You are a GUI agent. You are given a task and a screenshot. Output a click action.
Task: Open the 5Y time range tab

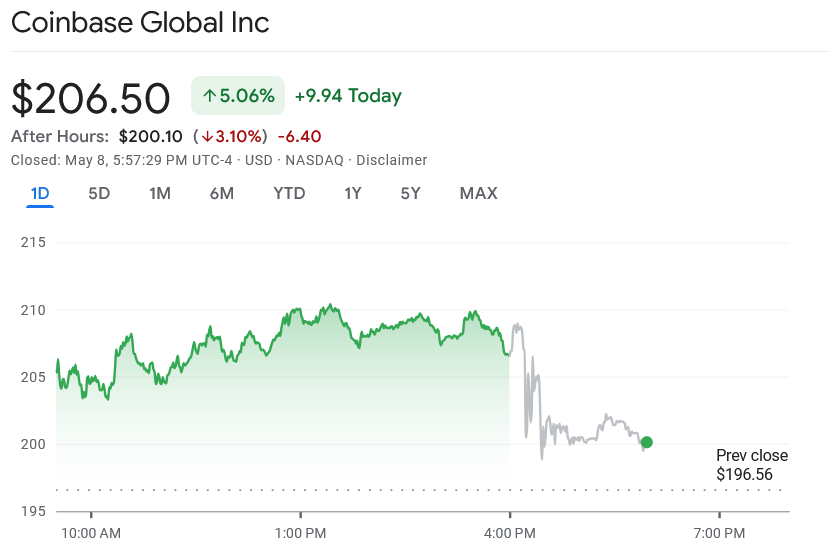click(x=410, y=193)
